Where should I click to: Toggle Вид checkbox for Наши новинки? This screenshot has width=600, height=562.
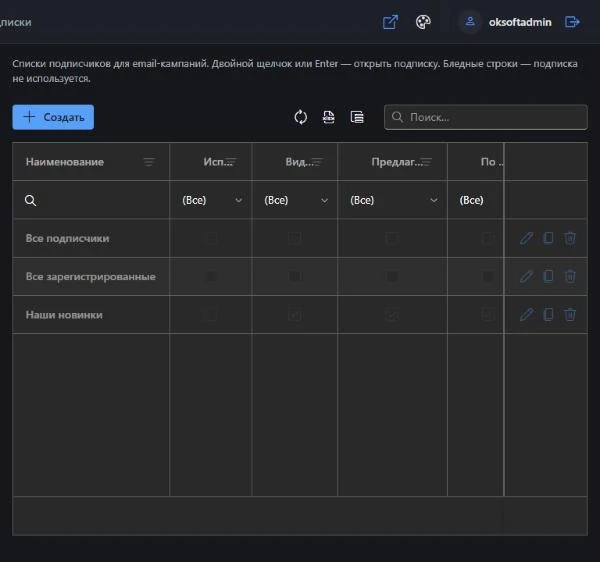pyautogui.click(x=294, y=315)
